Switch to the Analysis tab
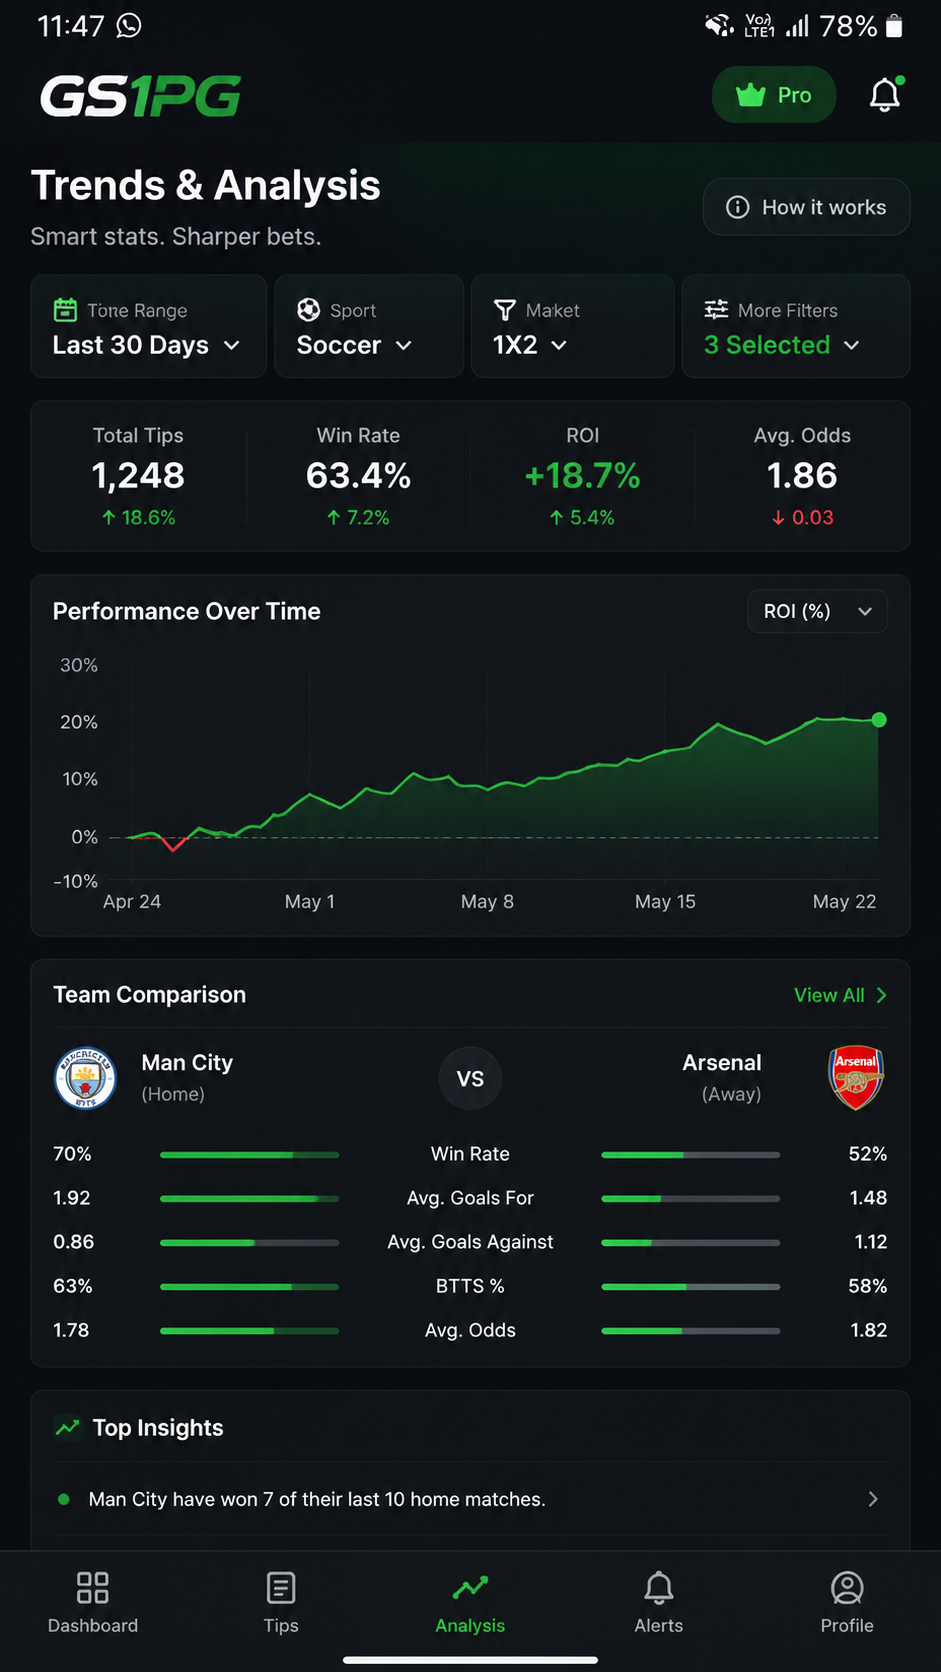Viewport: 941px width, 1672px height. point(470,1603)
